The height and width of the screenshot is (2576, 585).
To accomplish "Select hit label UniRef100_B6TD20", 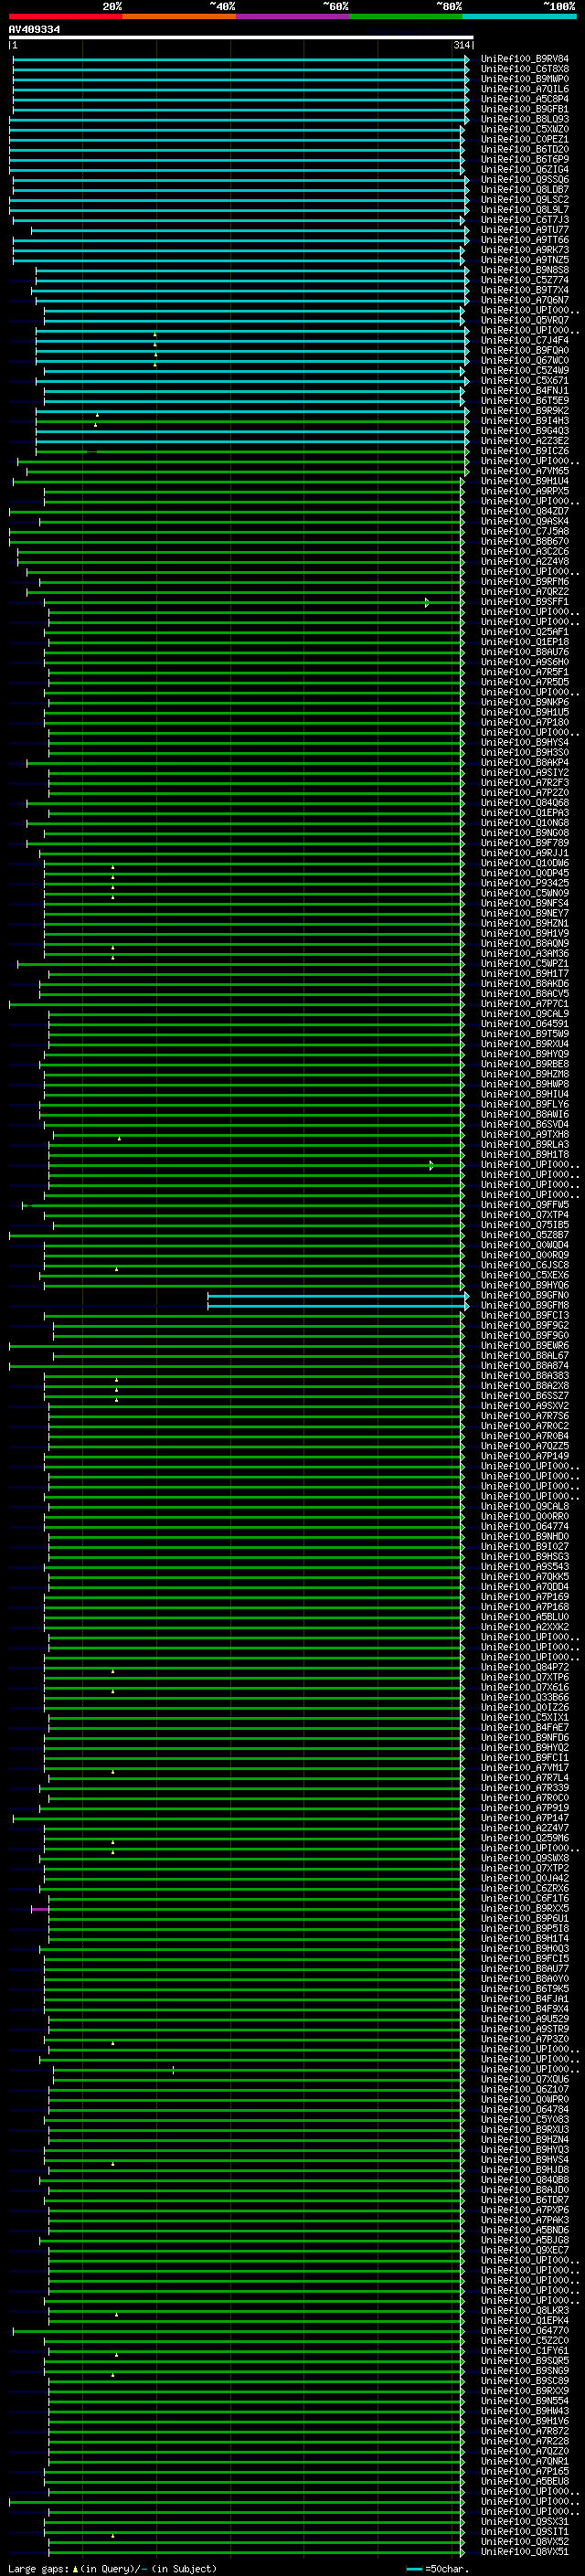I will click(x=524, y=149).
